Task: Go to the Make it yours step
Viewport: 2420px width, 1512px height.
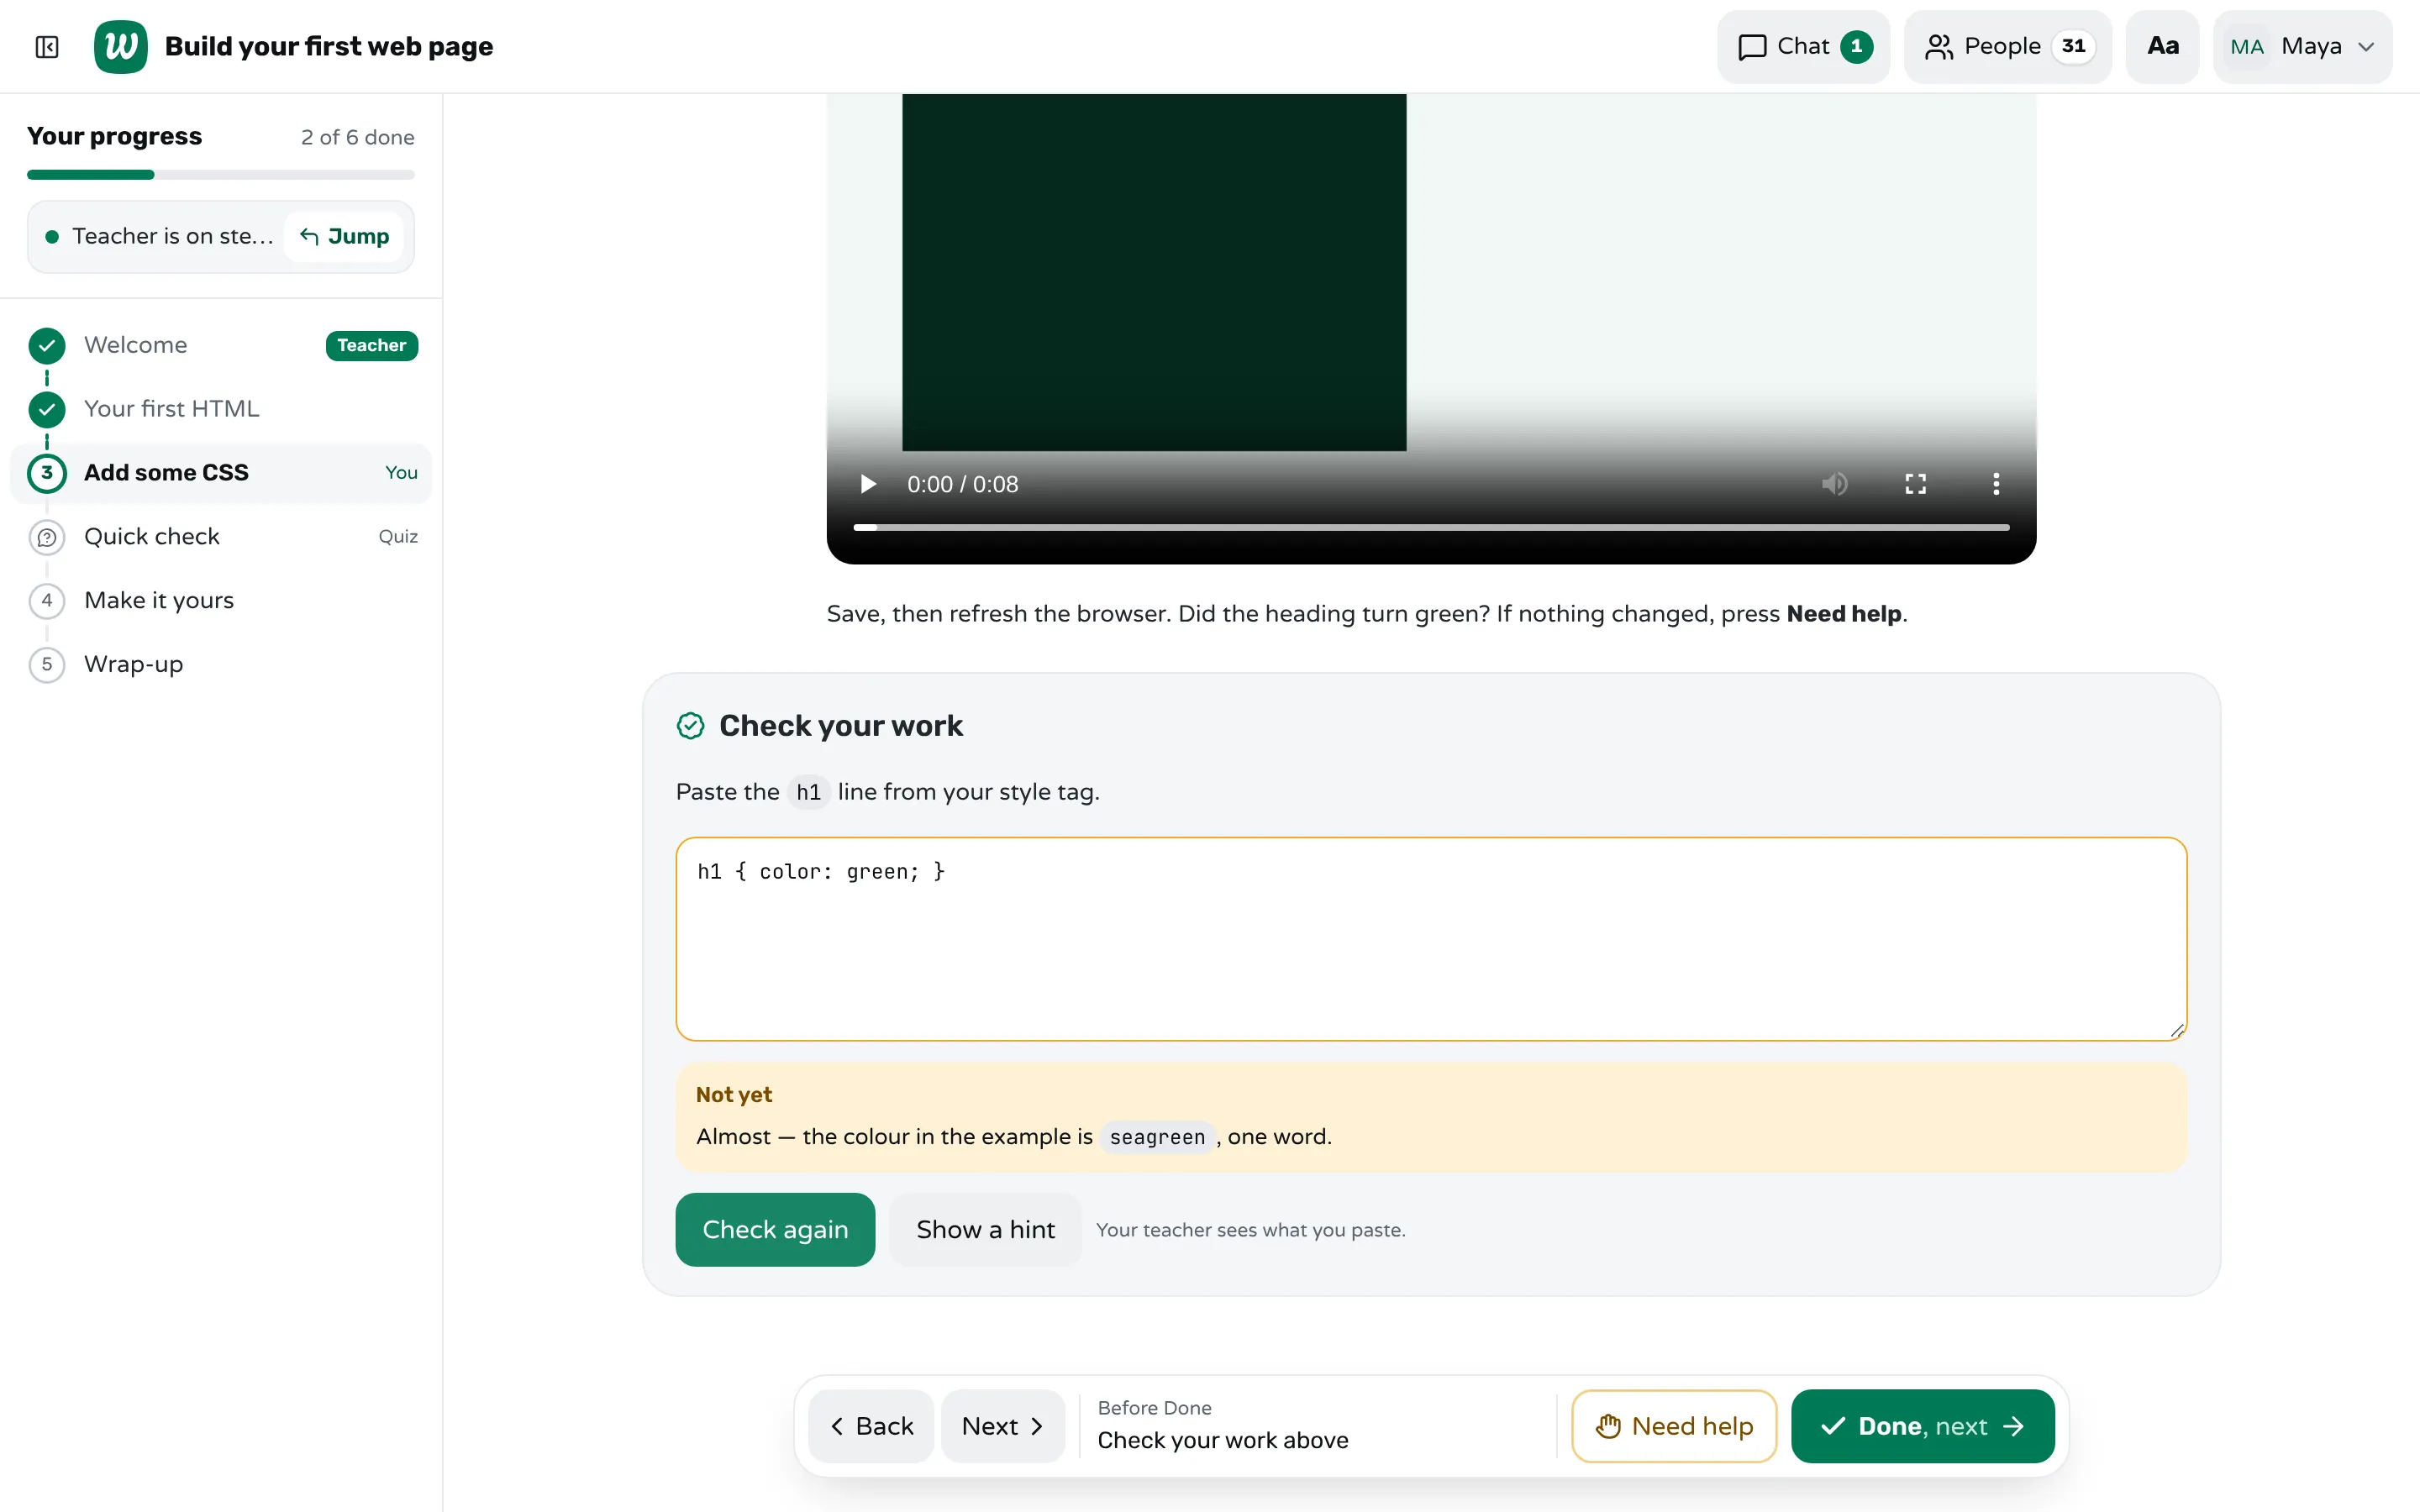Action: tap(221, 601)
